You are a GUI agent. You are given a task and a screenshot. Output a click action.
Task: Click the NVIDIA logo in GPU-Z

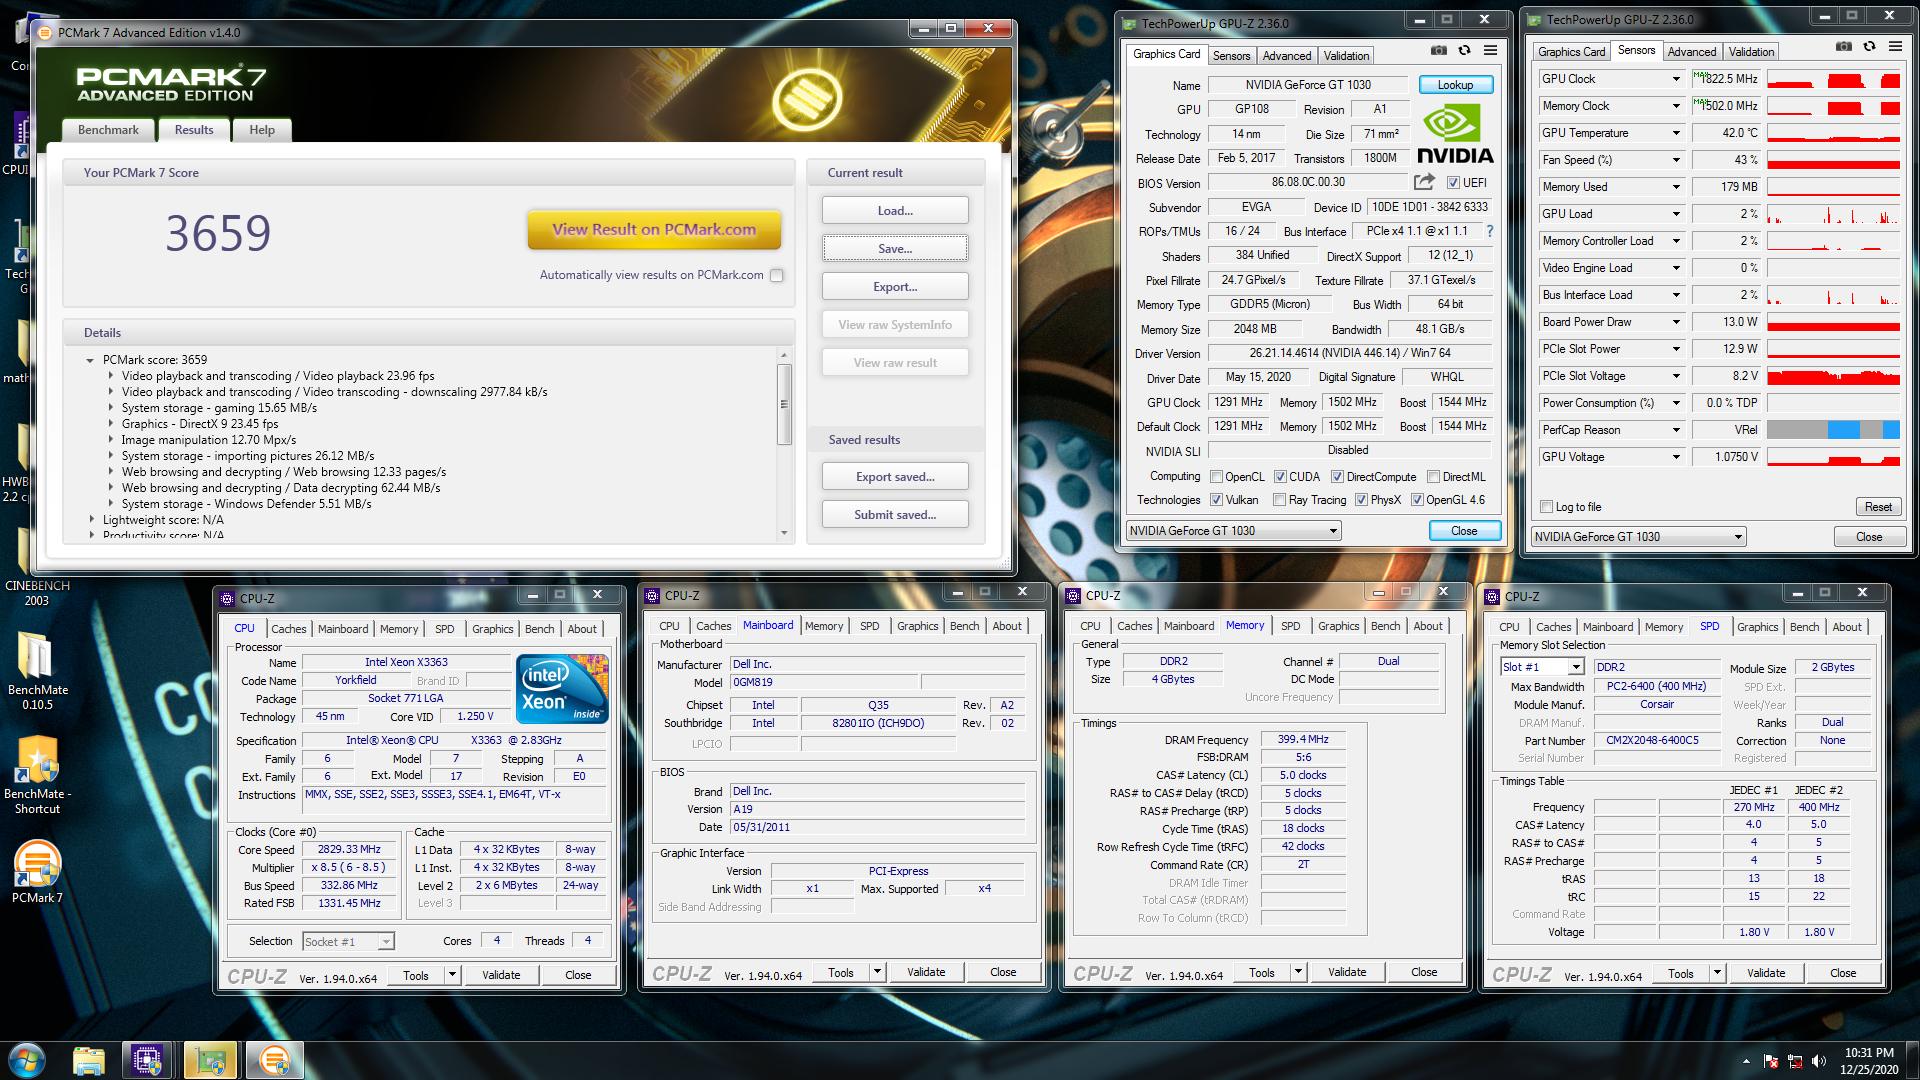1455,136
